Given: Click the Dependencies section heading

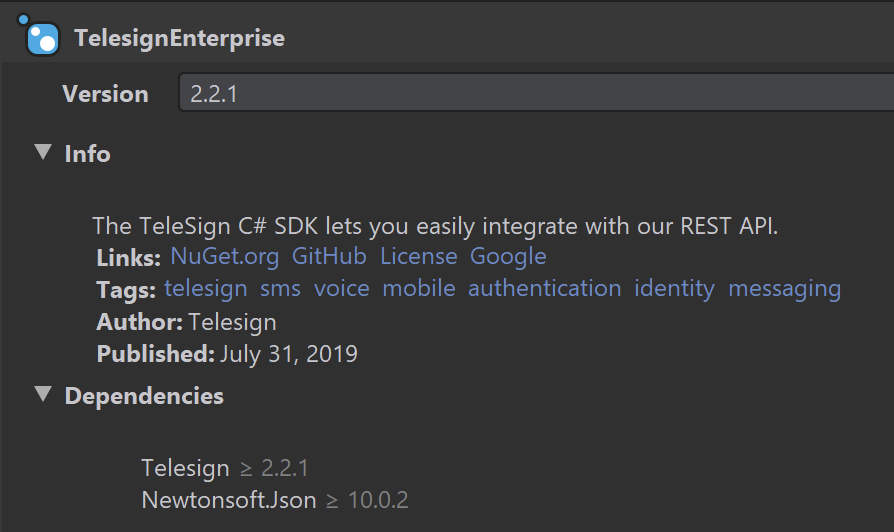Looking at the screenshot, I should tap(144, 396).
